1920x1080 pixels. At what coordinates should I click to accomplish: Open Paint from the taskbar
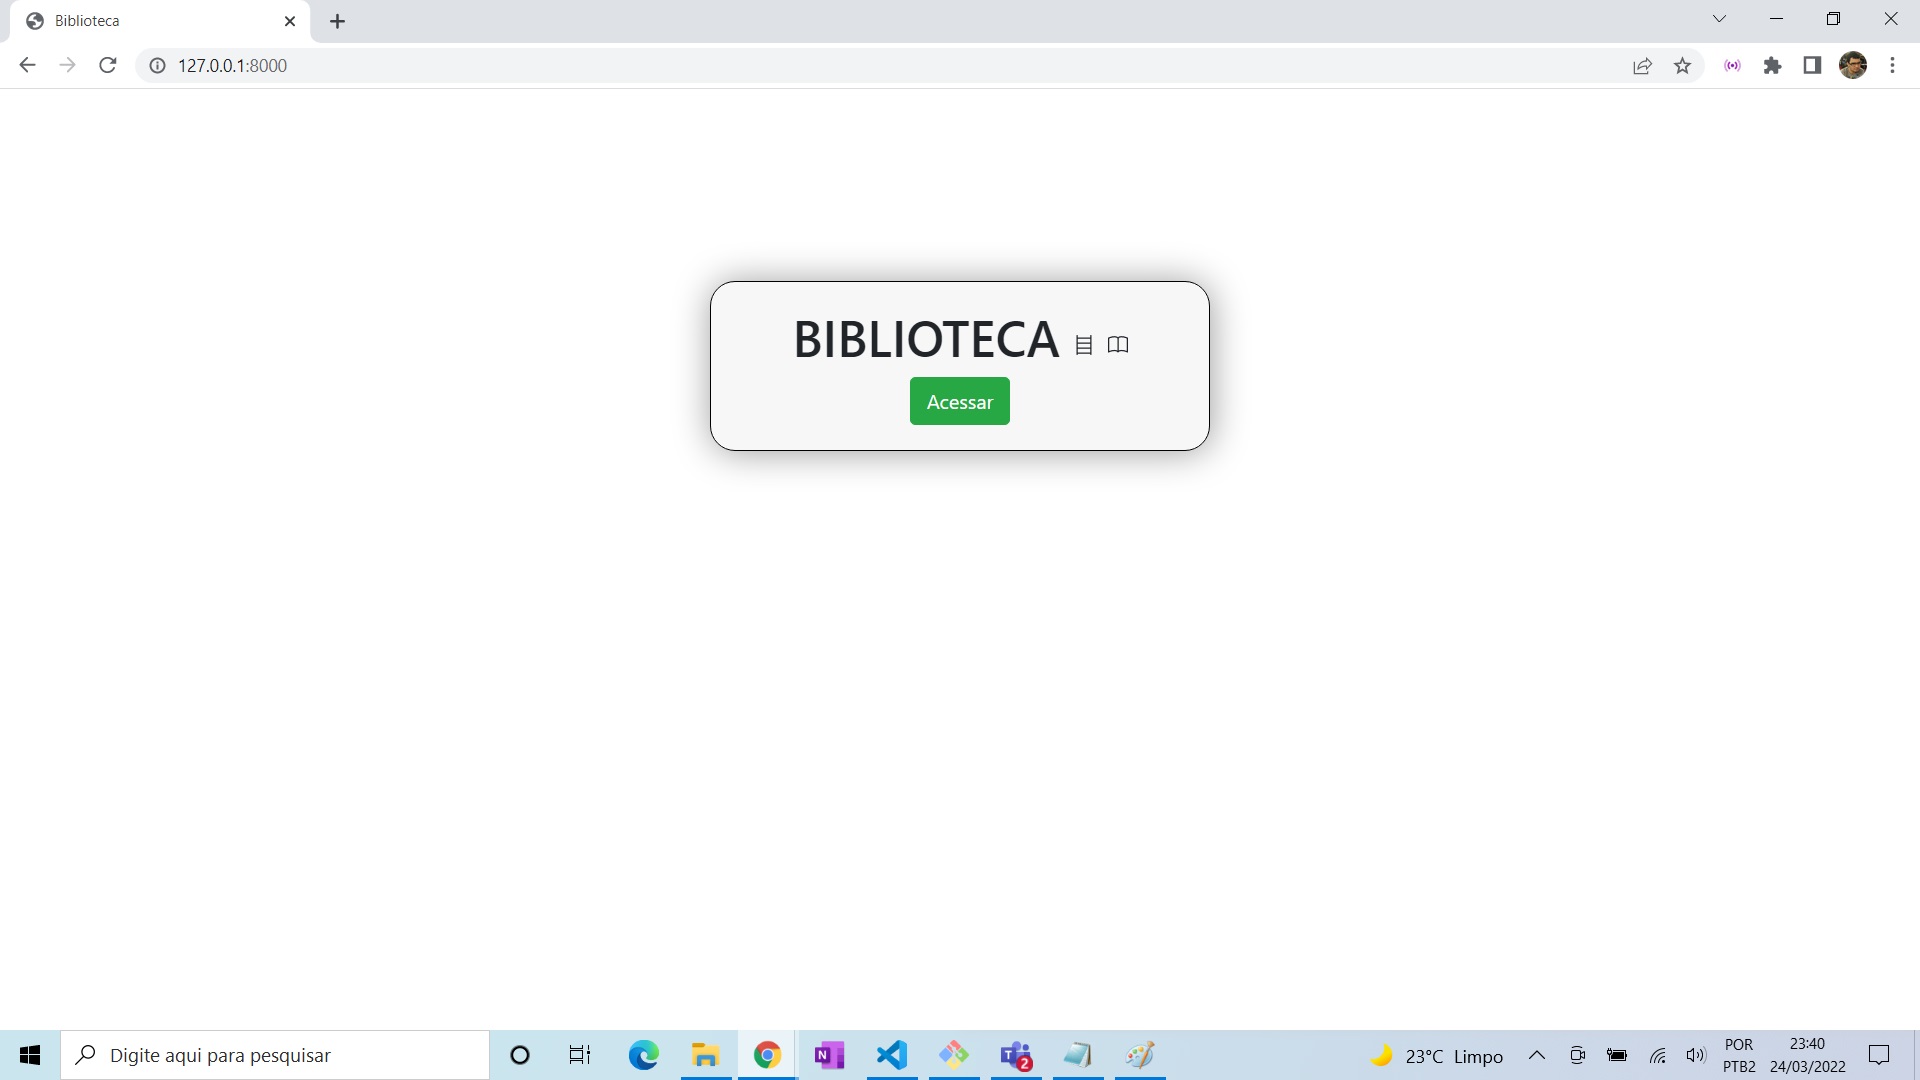1140,1055
